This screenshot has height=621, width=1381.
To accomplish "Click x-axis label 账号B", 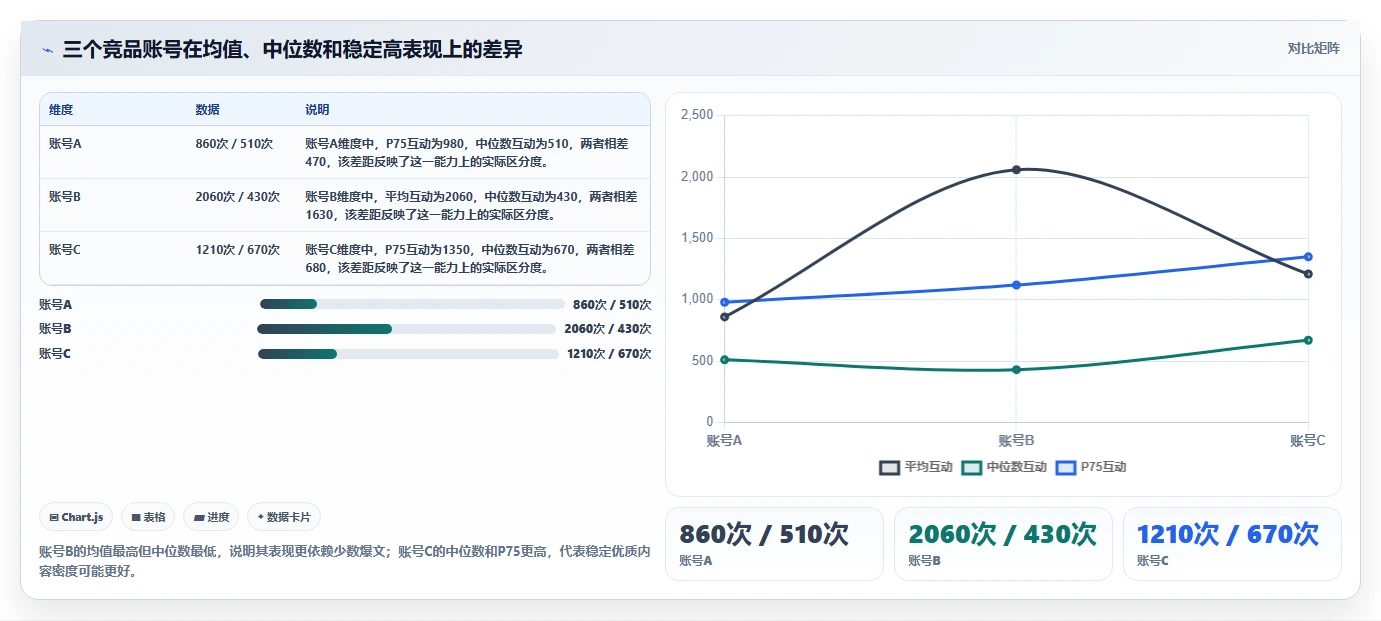I will click(1016, 441).
